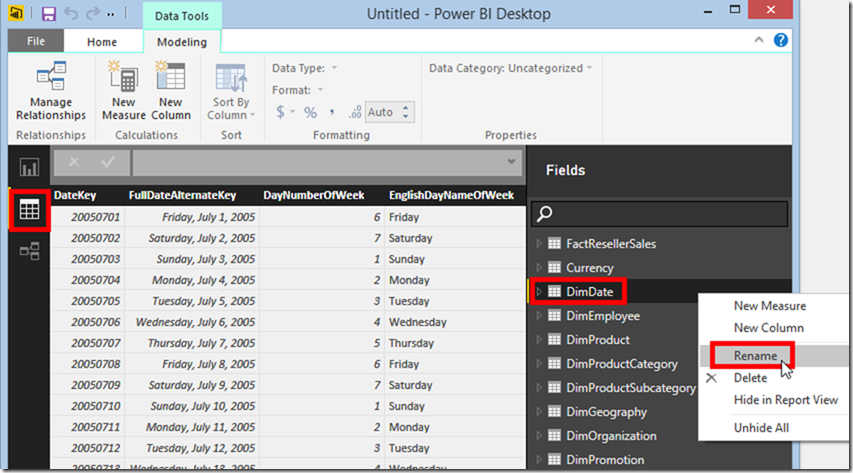
Task: Click decimal places icon beside Auto box
Action: (x=355, y=112)
